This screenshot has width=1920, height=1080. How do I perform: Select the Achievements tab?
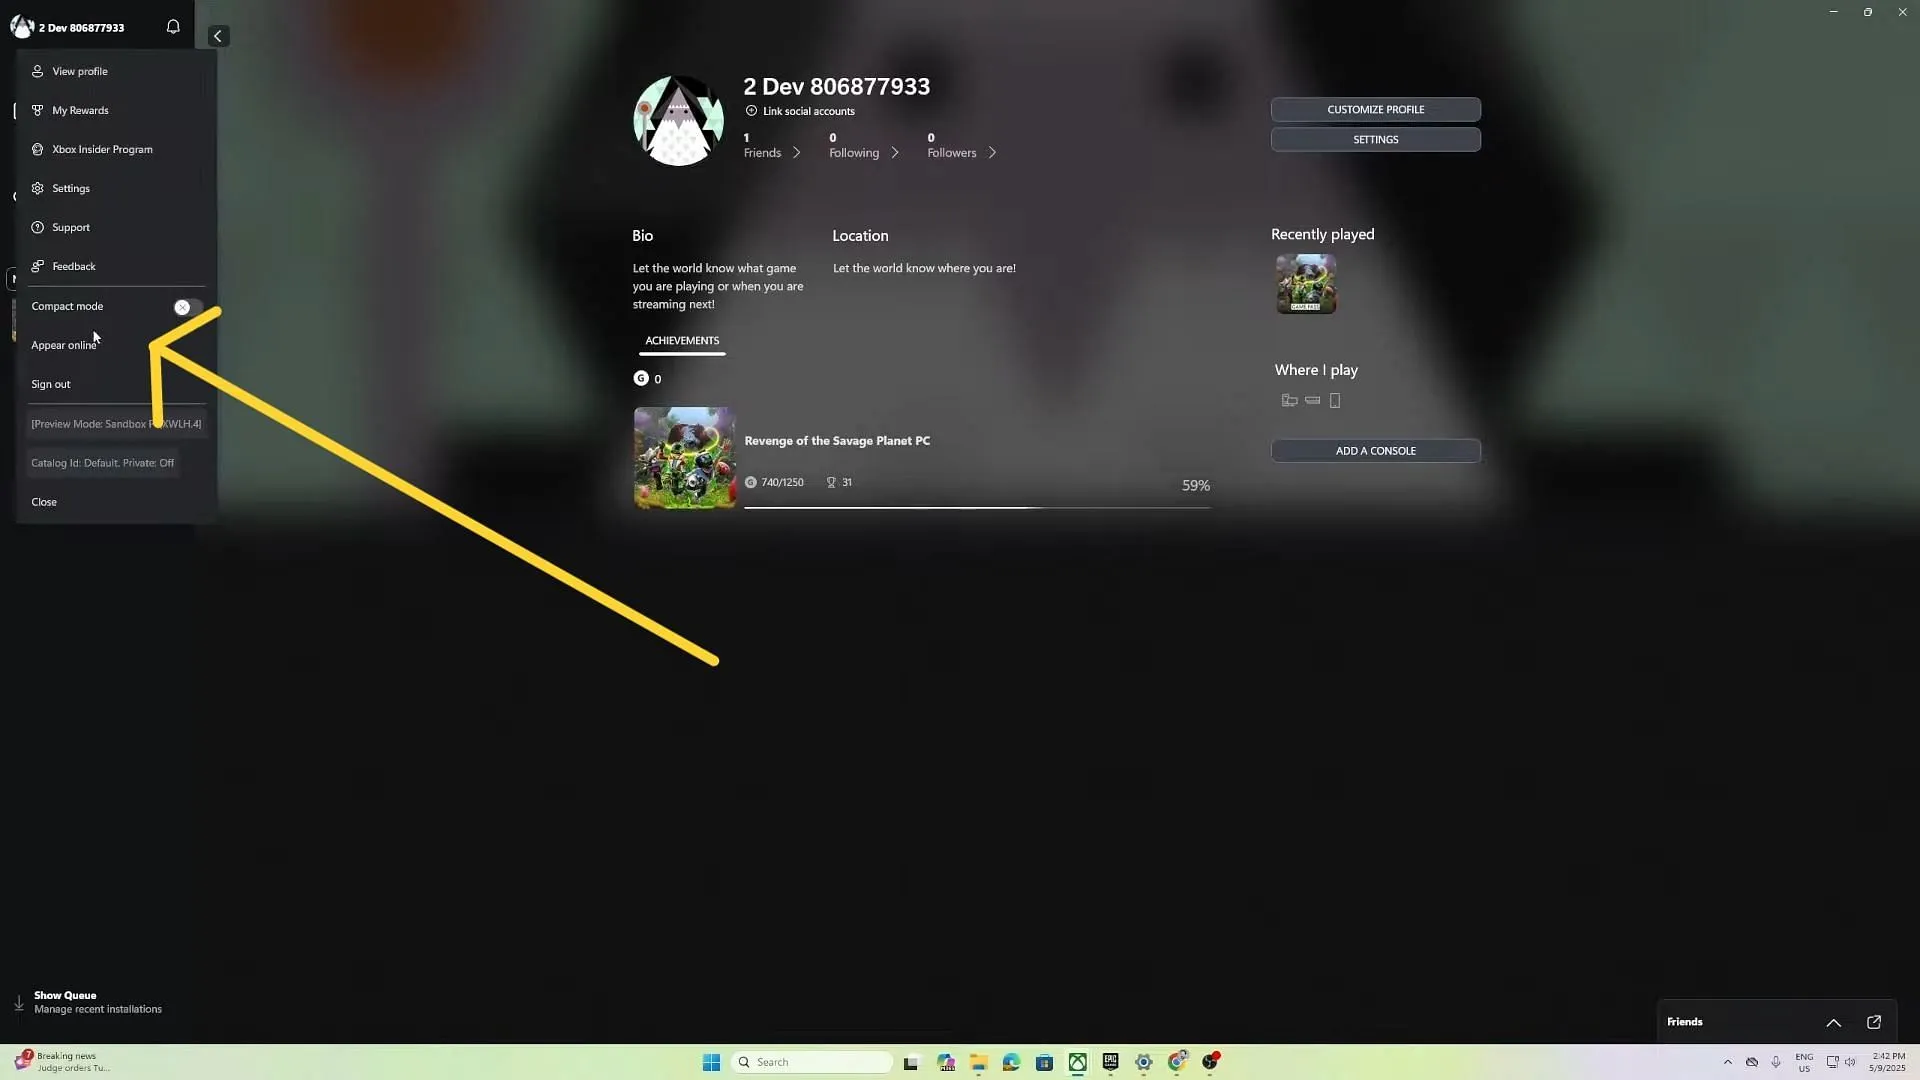coord(682,341)
